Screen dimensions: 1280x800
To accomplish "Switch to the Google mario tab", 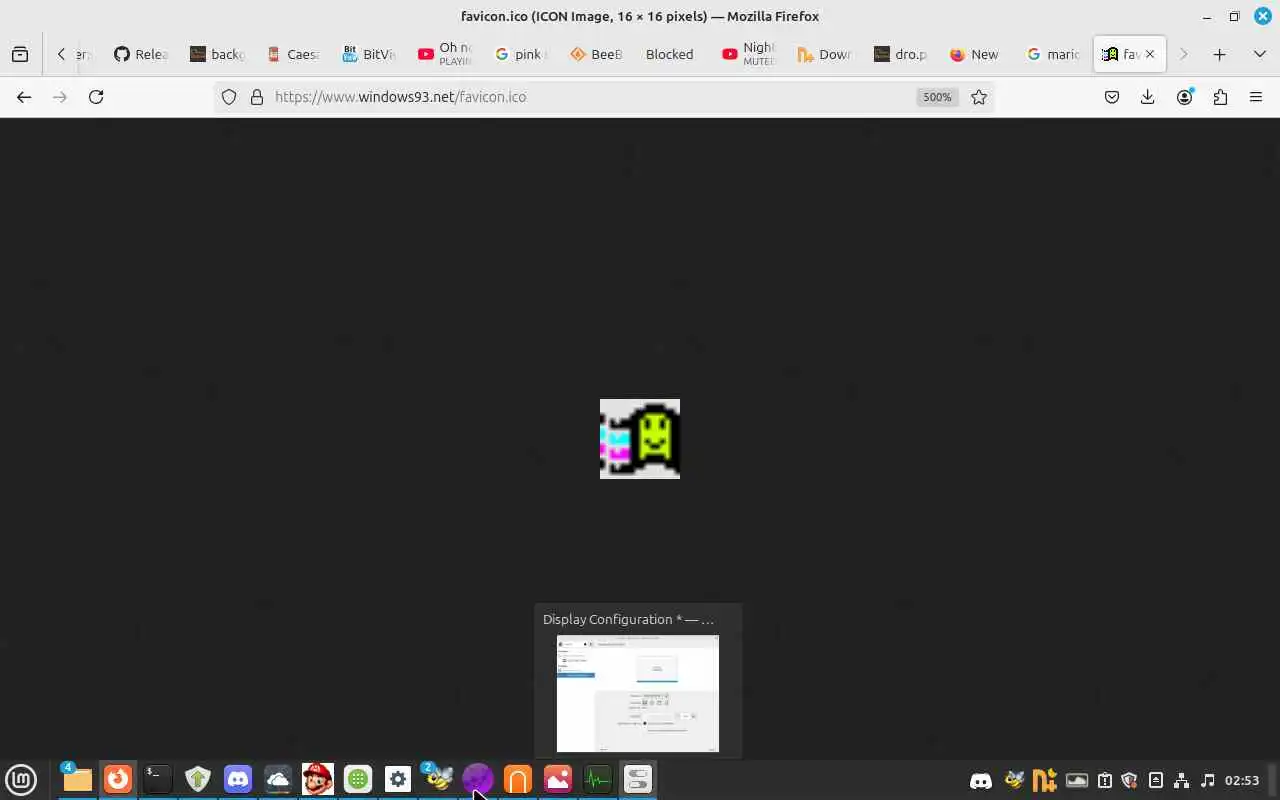I will (1053, 54).
